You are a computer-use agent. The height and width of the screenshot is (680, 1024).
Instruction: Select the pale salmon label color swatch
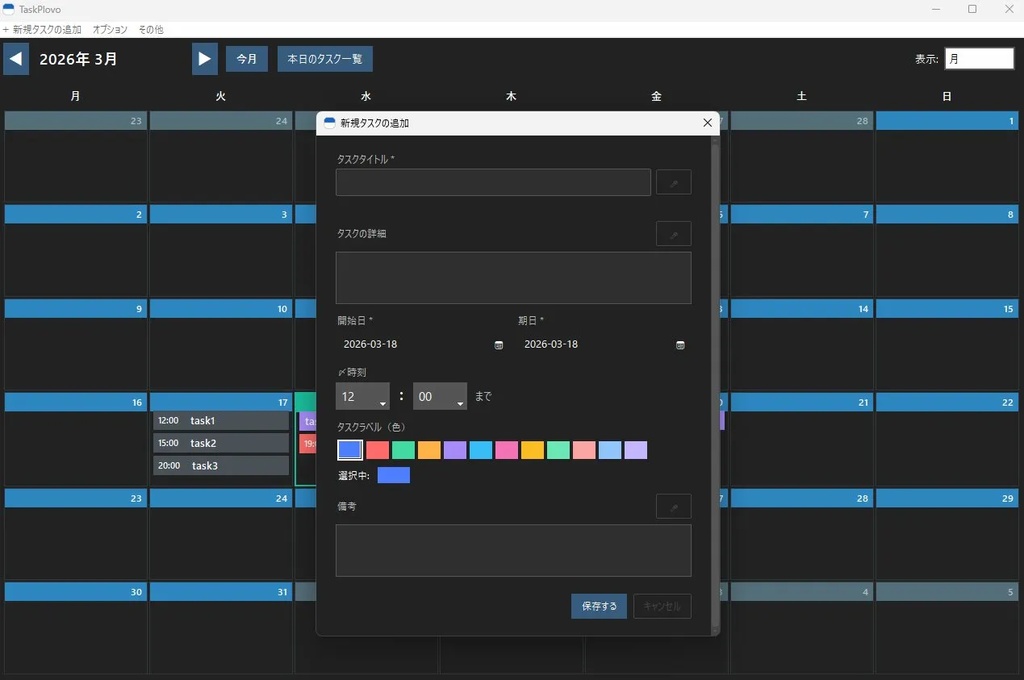[x=584, y=450]
